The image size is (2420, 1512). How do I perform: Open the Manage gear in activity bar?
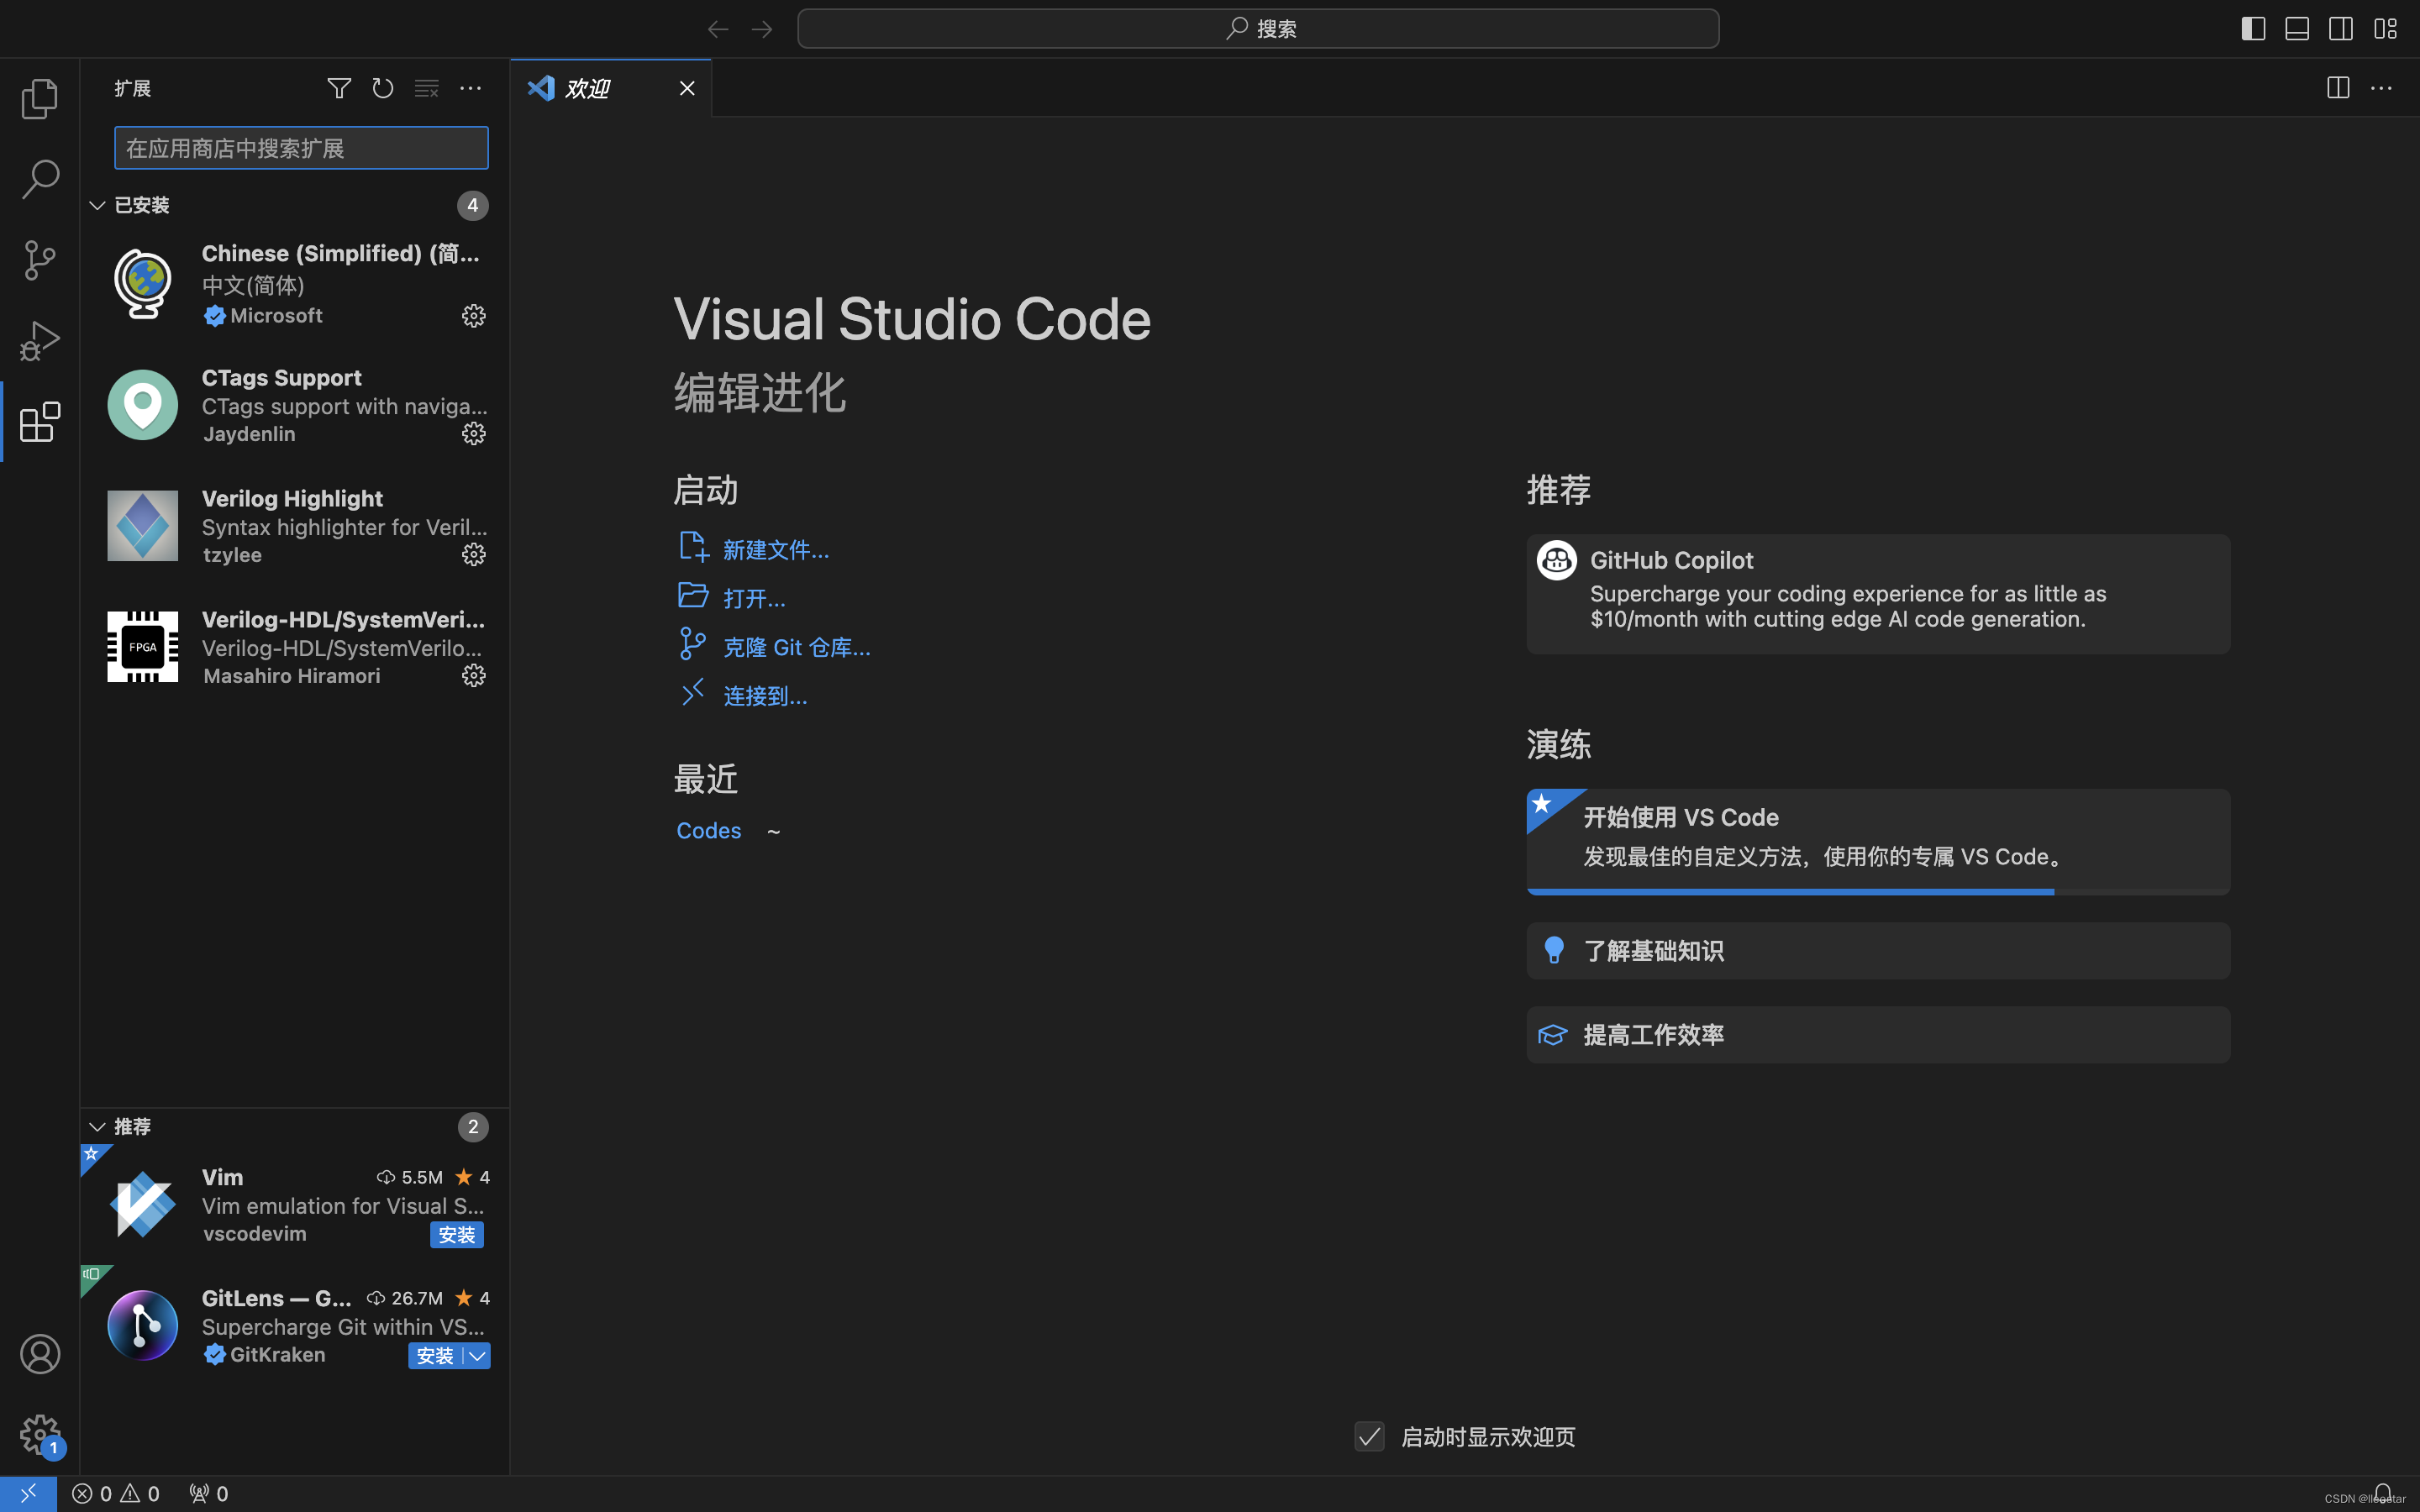tap(40, 1435)
